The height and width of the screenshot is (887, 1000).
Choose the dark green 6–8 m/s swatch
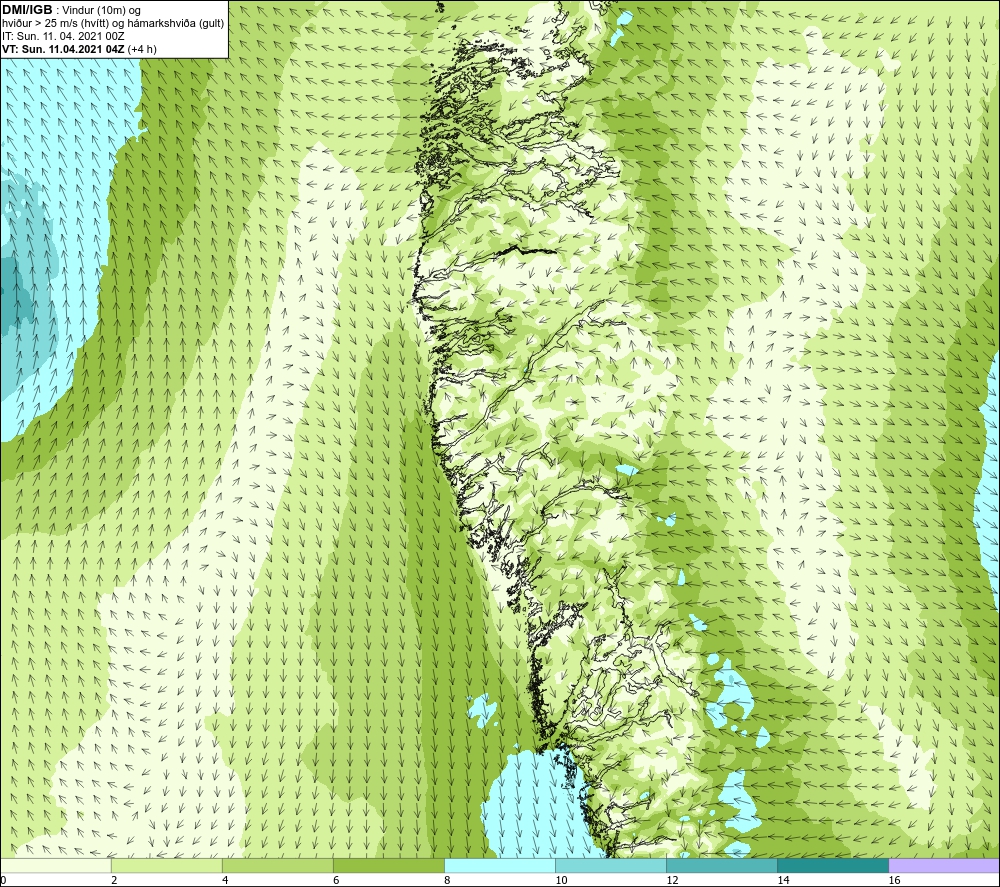click(388, 865)
